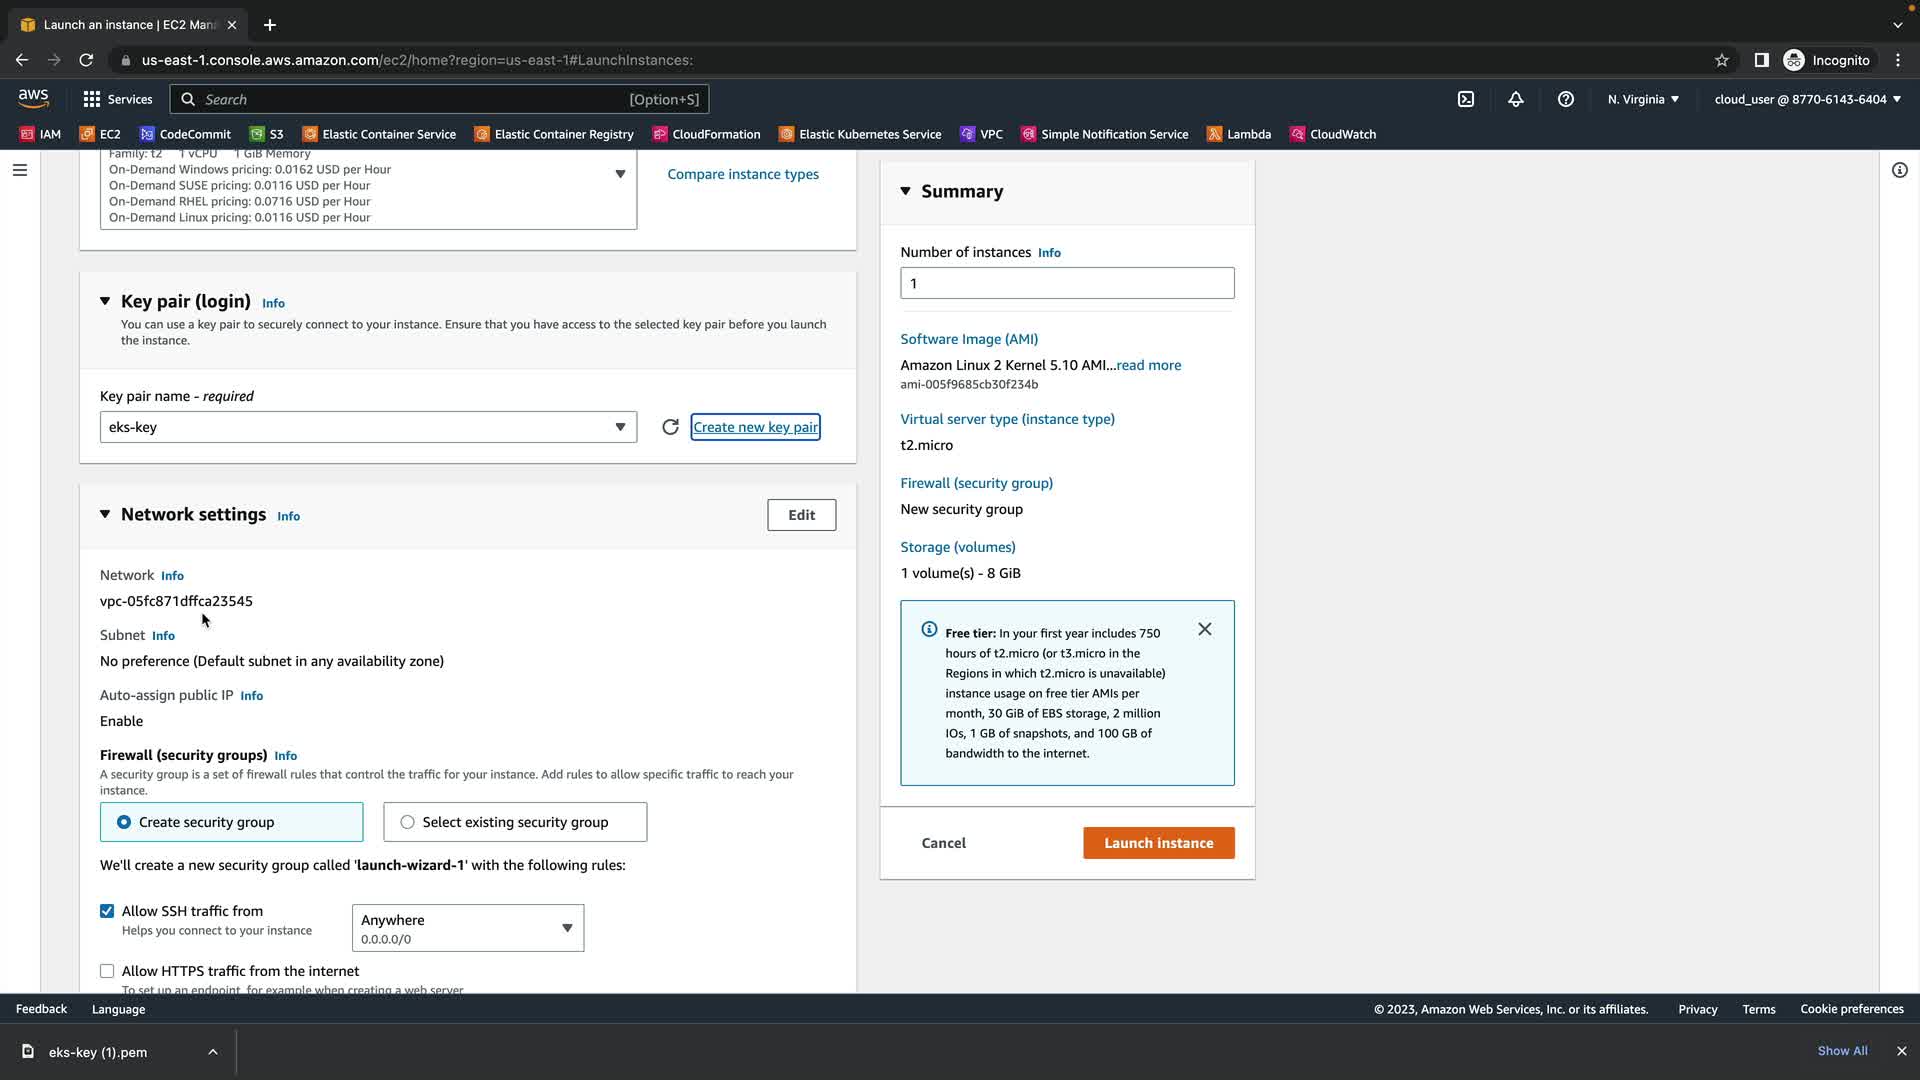
Task: Dismiss the Free tier info box
Action: pyautogui.click(x=1205, y=629)
